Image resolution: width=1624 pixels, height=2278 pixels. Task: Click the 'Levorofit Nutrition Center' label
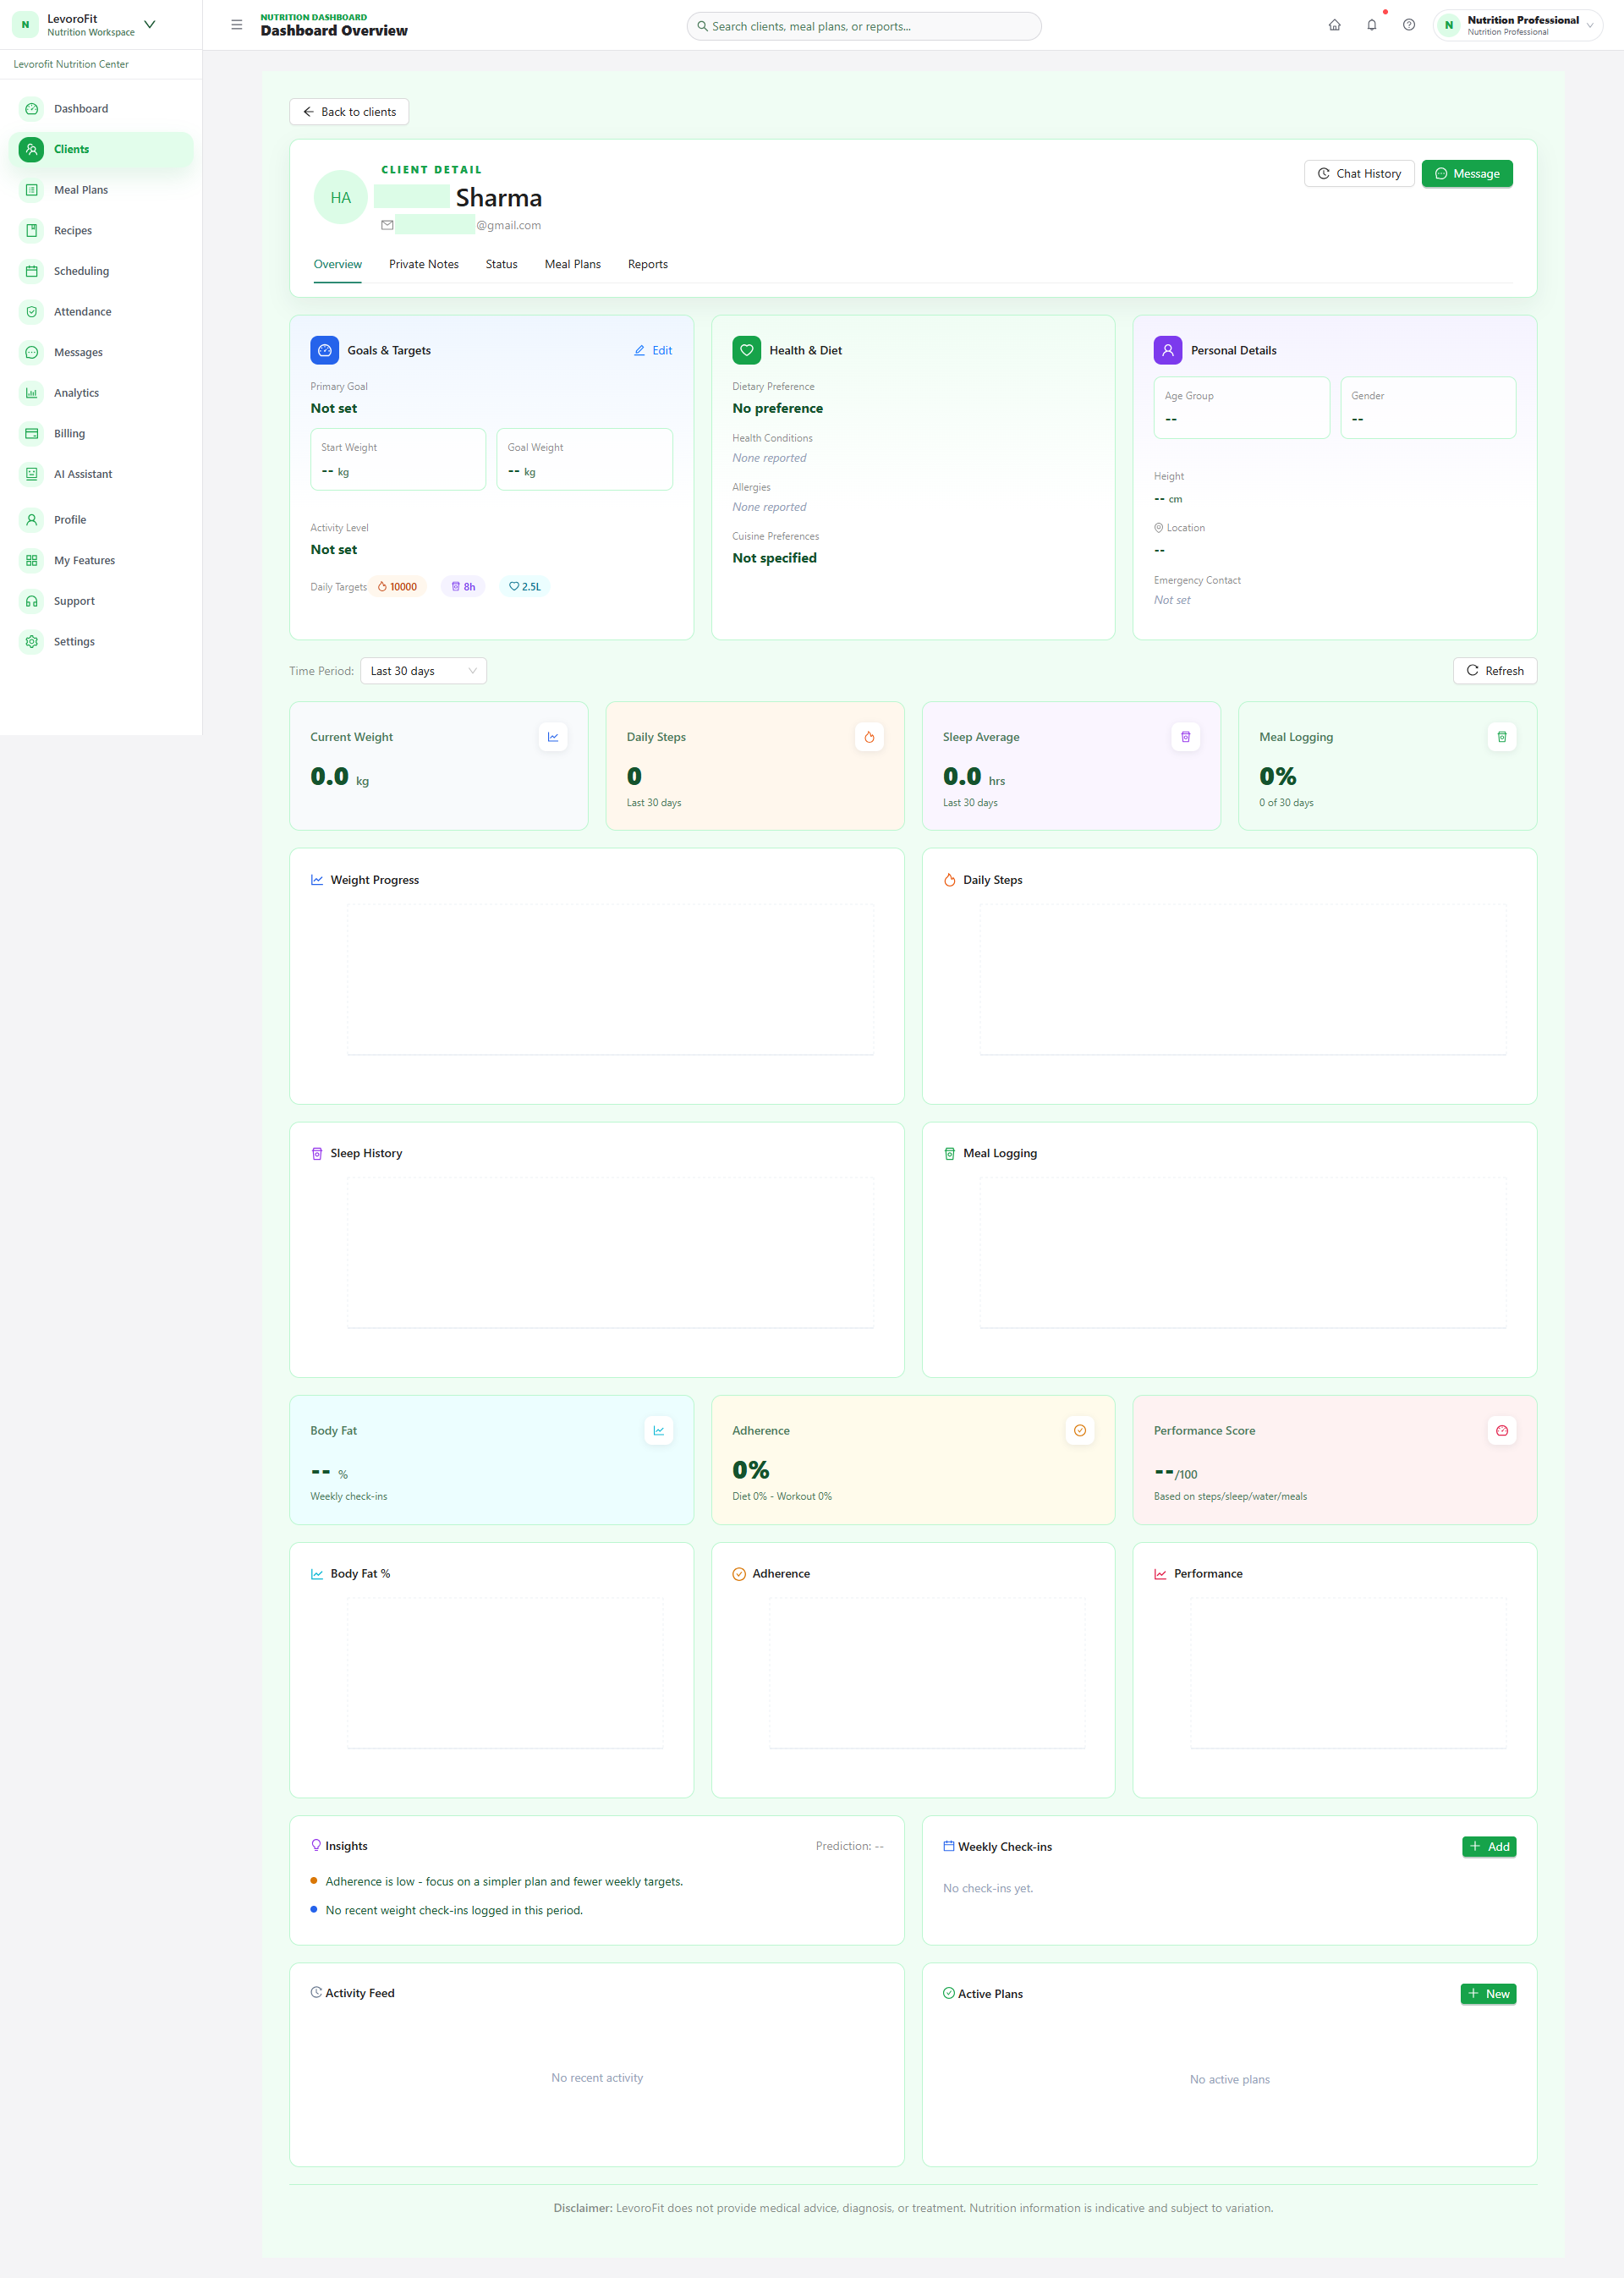pos(71,64)
